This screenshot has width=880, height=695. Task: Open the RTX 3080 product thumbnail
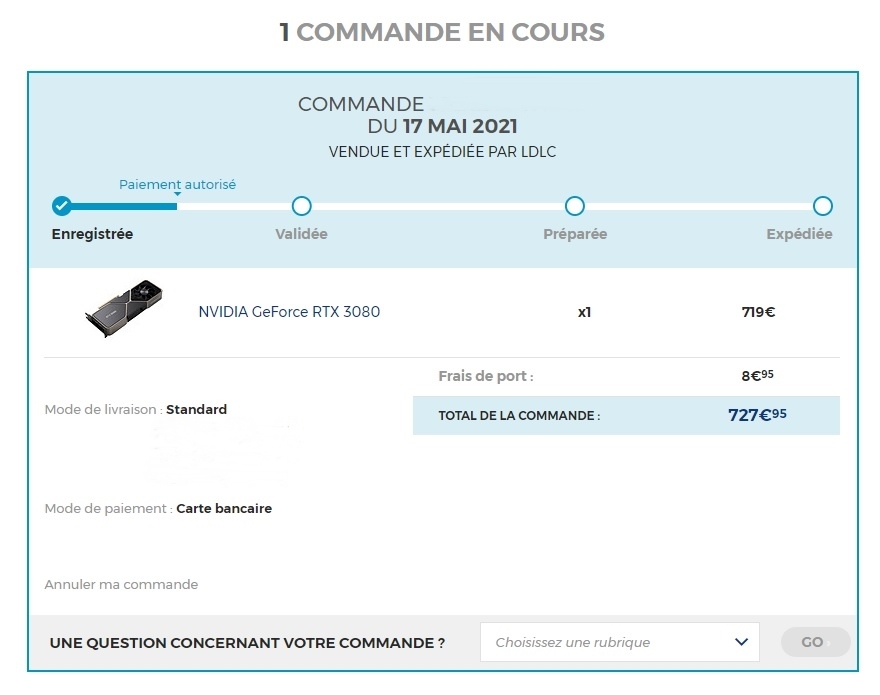[x=124, y=308]
